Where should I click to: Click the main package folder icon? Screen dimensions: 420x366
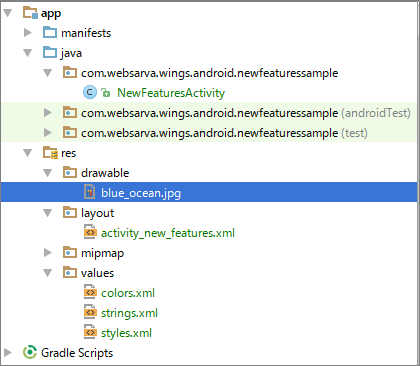click(x=70, y=73)
